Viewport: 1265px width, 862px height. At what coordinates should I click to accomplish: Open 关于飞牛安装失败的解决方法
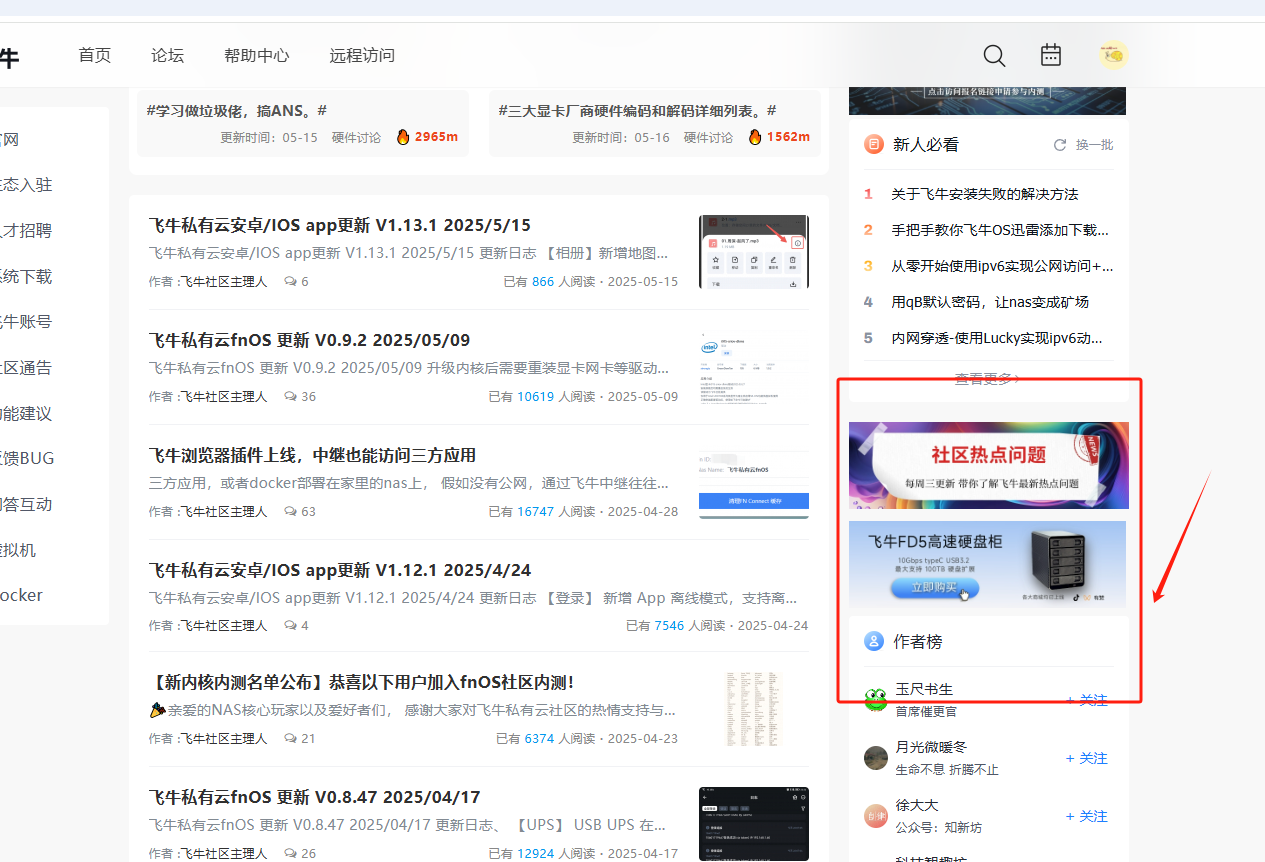pyautogui.click(x=985, y=194)
